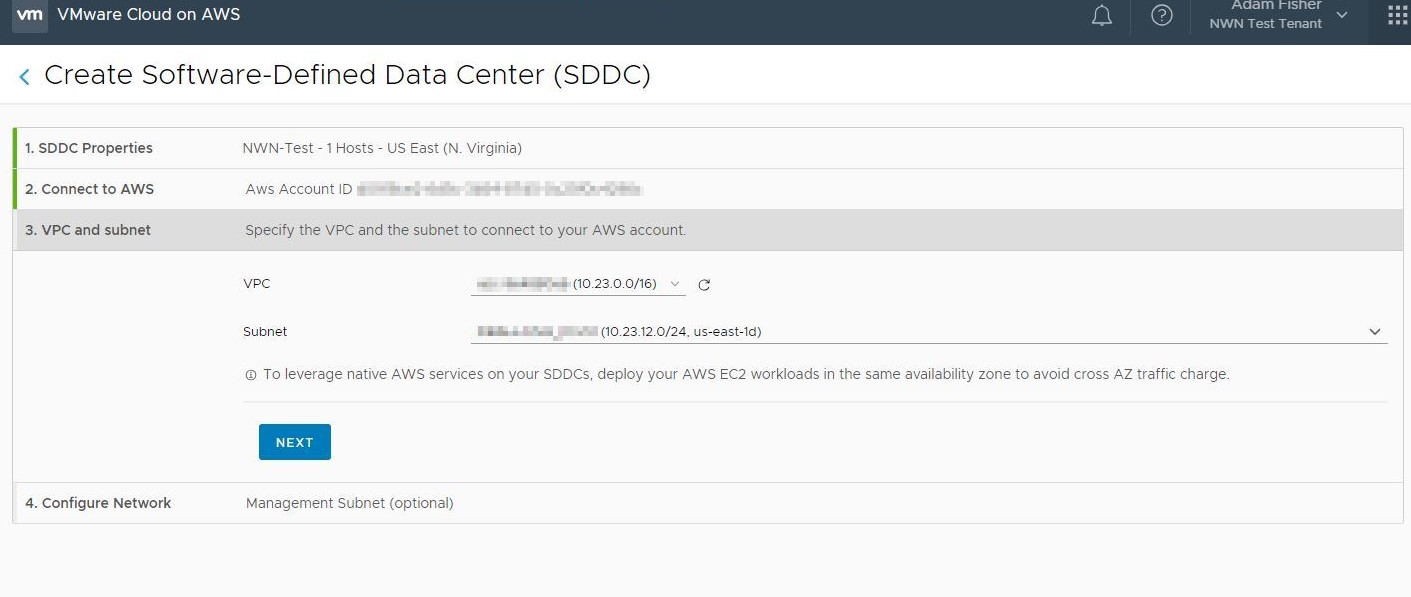The height and width of the screenshot is (597, 1411).
Task: Click the 'Subnet' field label
Action: (265, 332)
